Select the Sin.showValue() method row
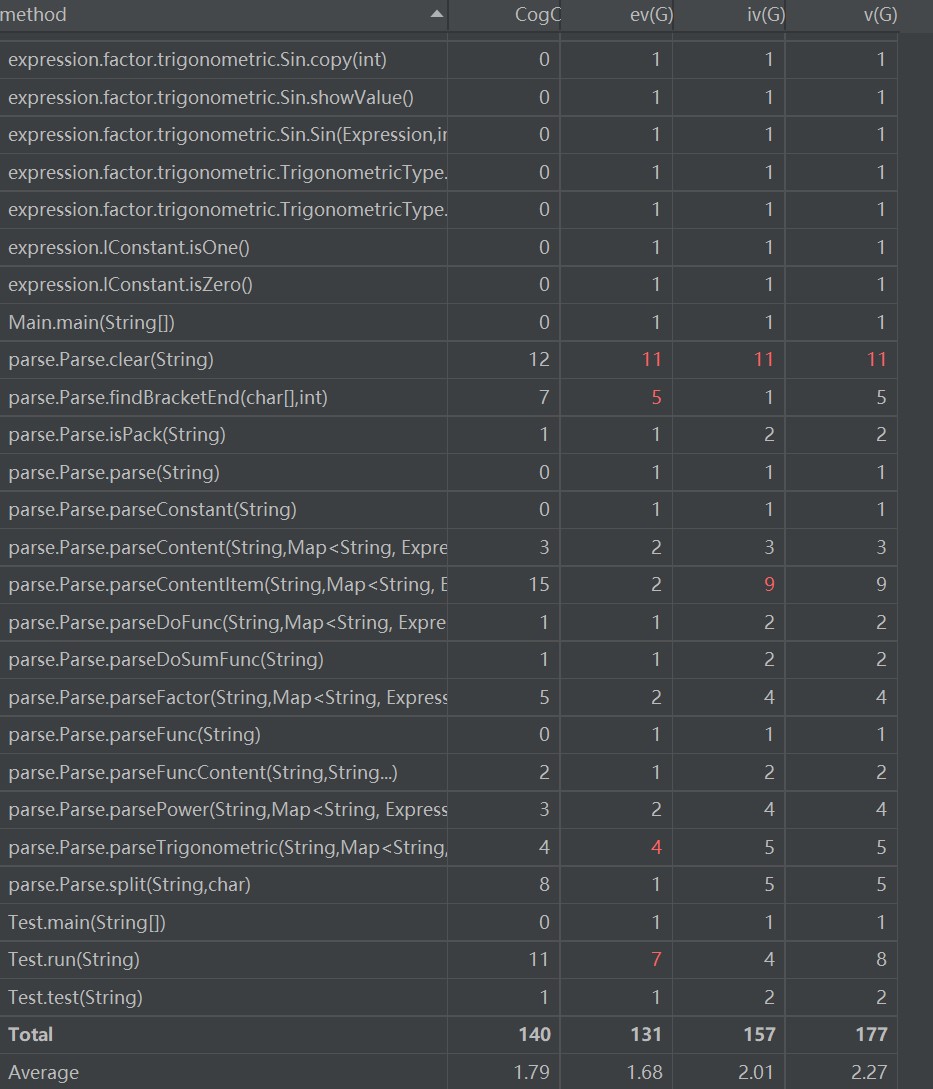 449,97
